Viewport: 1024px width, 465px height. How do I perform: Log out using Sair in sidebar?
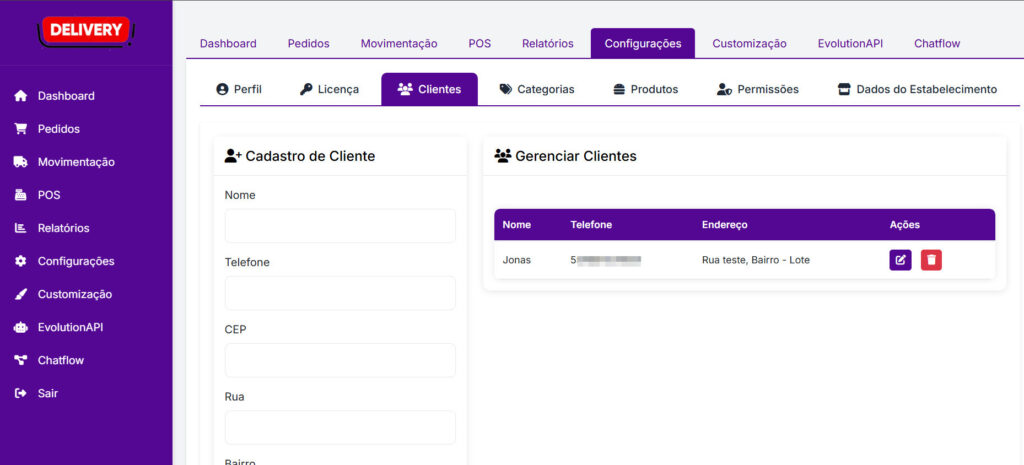pyautogui.click(x=48, y=393)
